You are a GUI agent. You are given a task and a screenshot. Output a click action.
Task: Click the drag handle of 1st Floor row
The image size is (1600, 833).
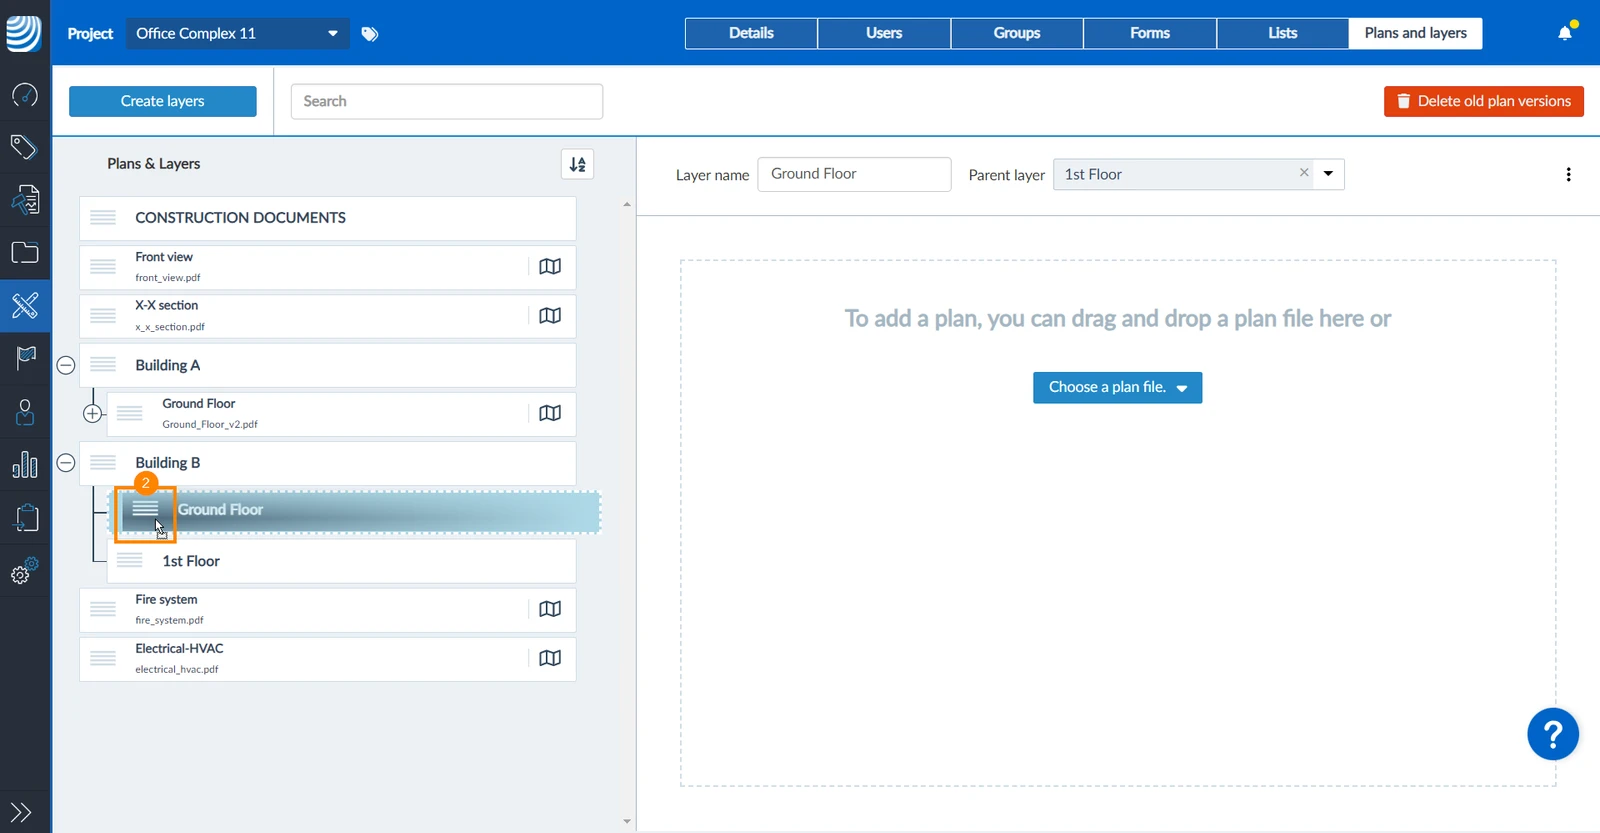pos(130,561)
